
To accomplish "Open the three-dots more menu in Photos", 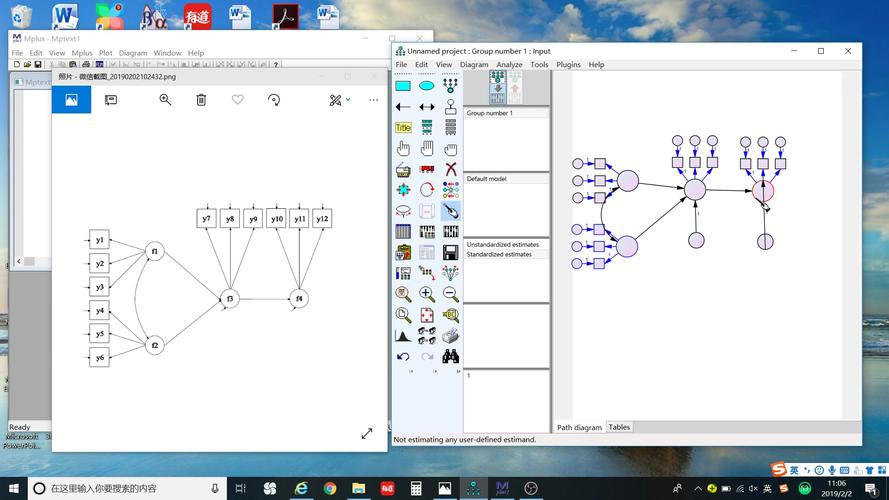I will coord(373,100).
